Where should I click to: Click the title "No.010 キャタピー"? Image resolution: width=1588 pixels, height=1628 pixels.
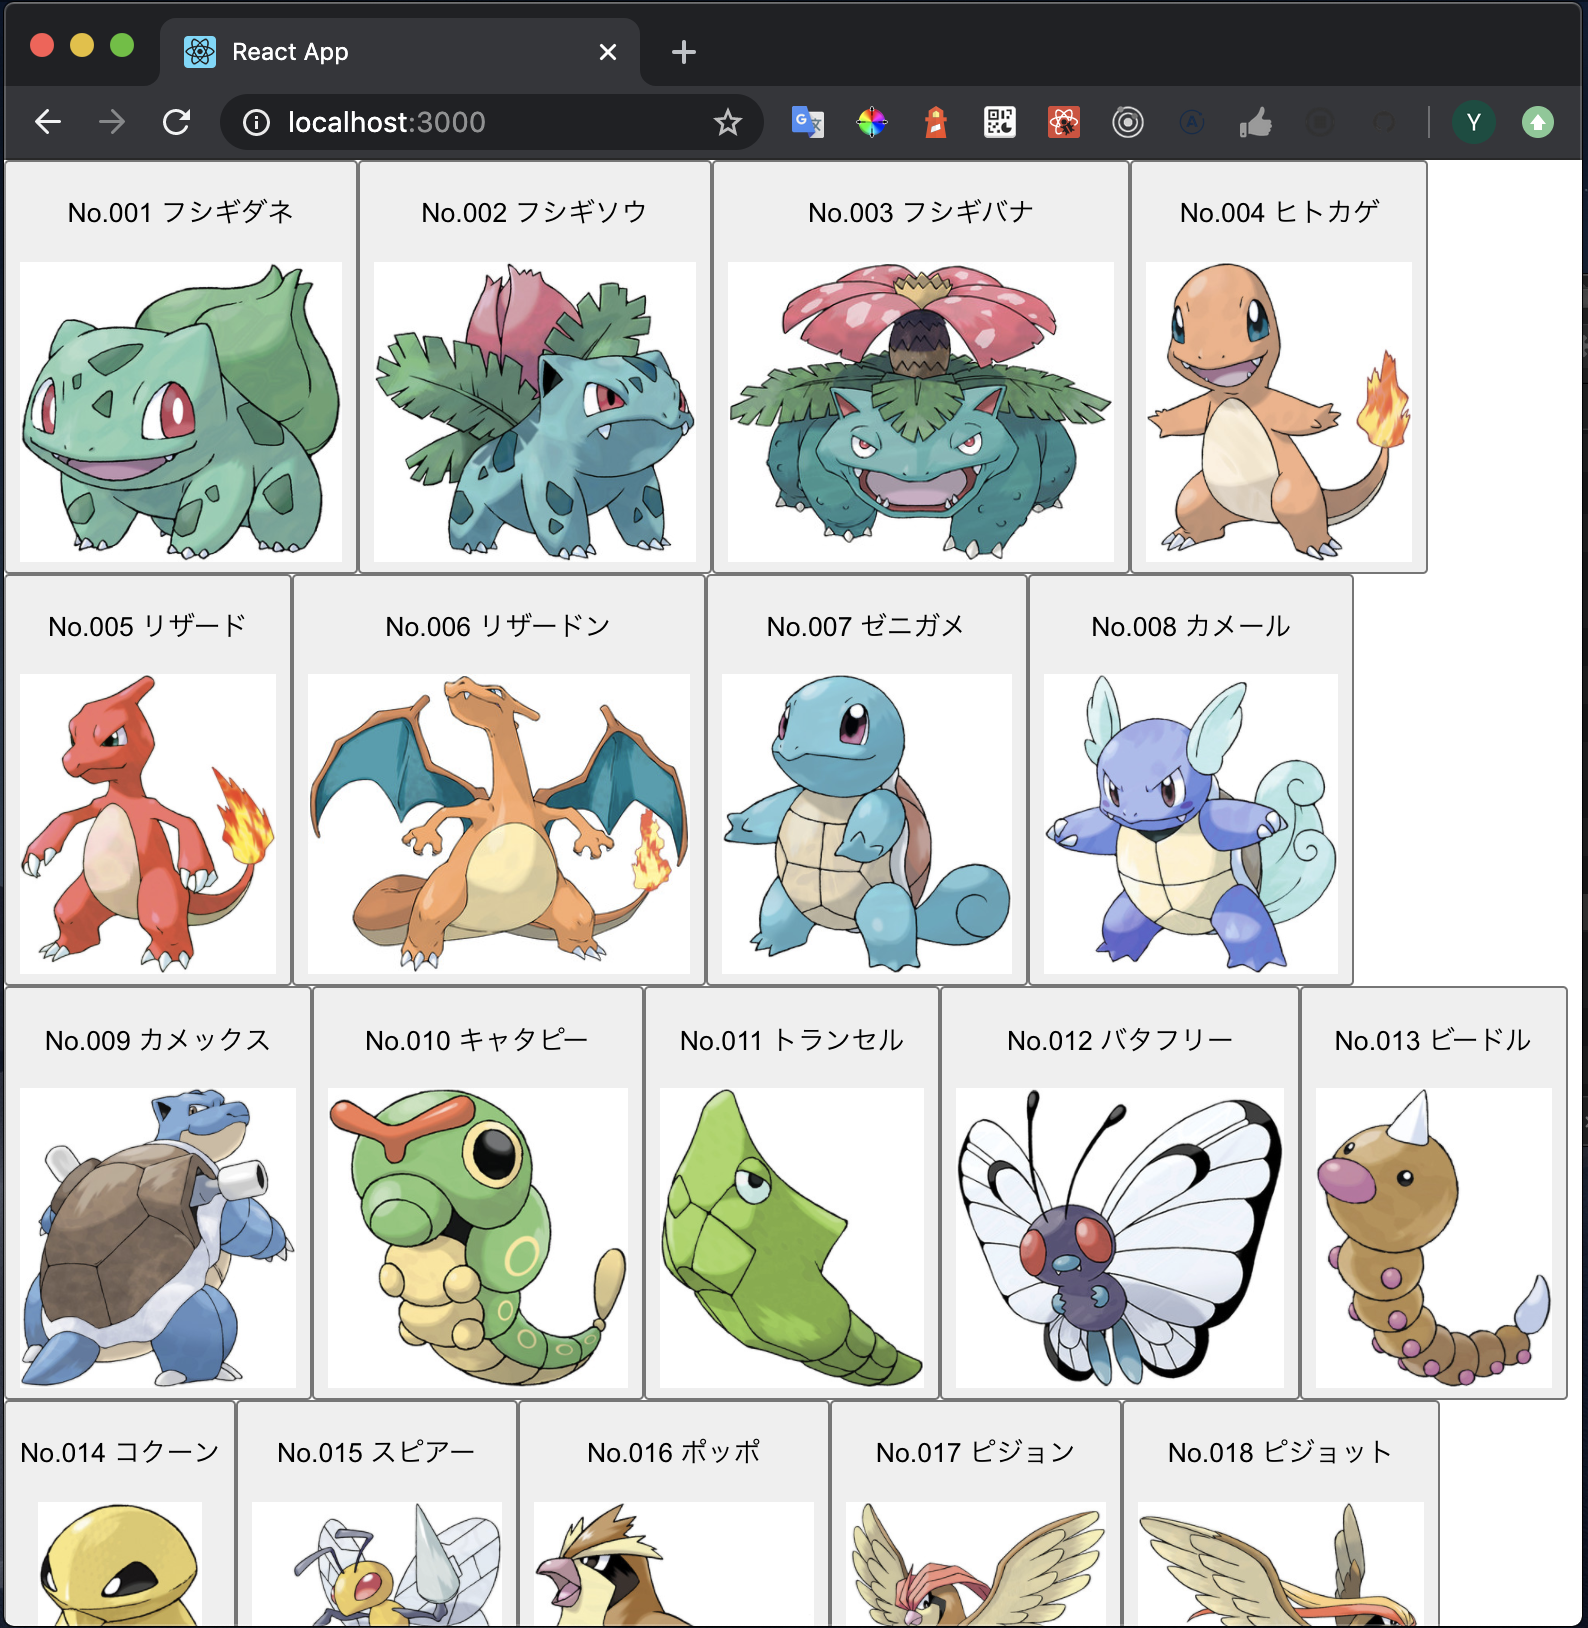coord(478,1040)
